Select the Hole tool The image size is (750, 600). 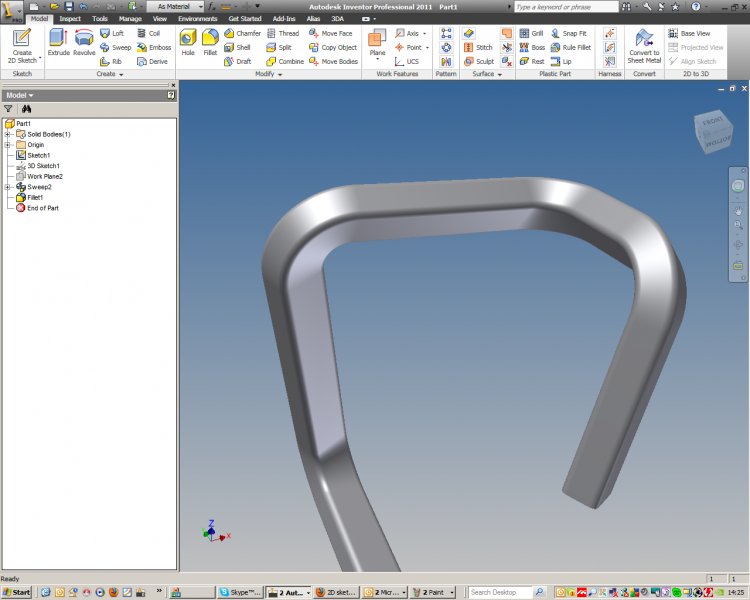click(188, 43)
